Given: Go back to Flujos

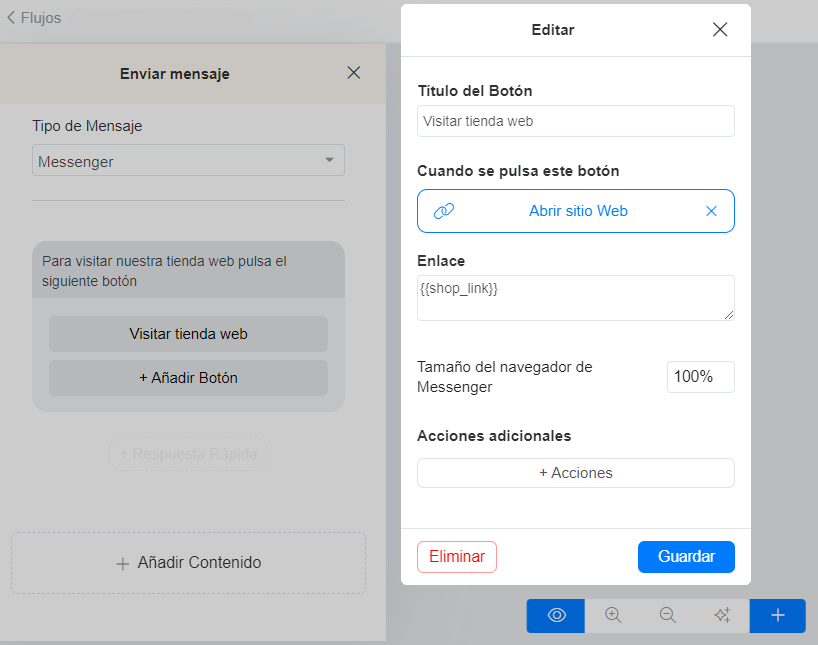Looking at the screenshot, I should 34,18.
